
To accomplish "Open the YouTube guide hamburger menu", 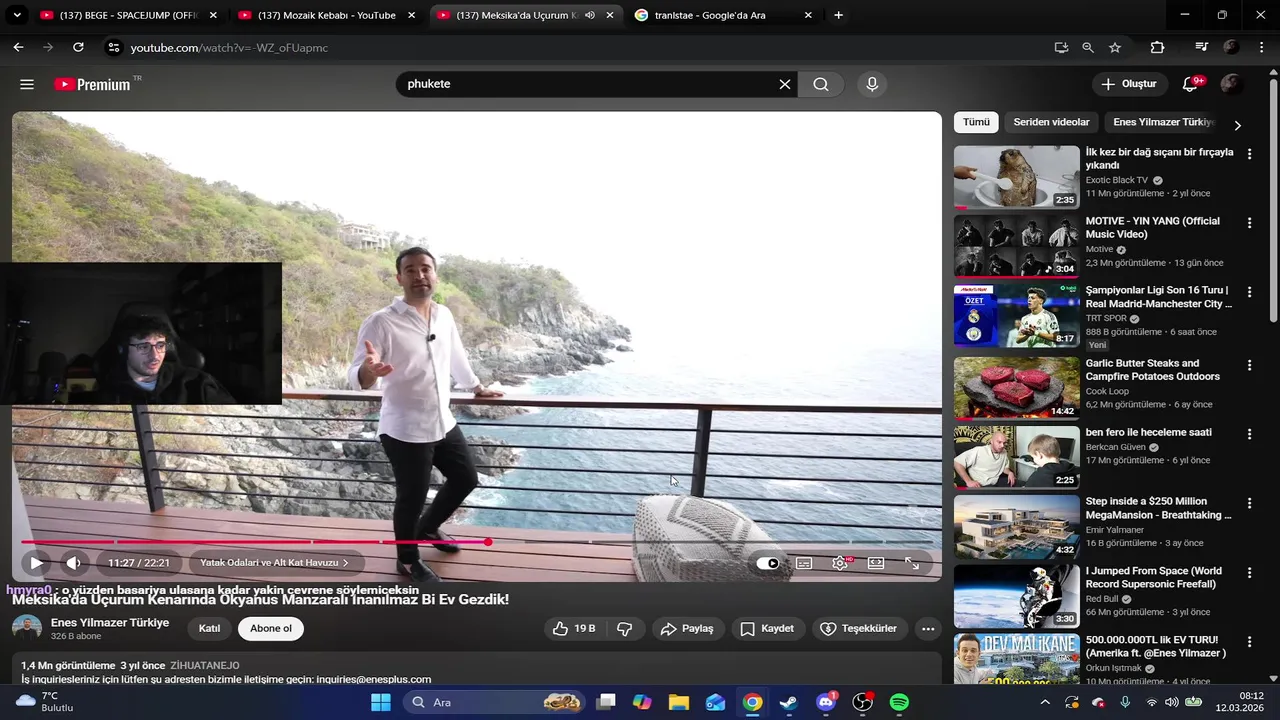I will 27,85.
